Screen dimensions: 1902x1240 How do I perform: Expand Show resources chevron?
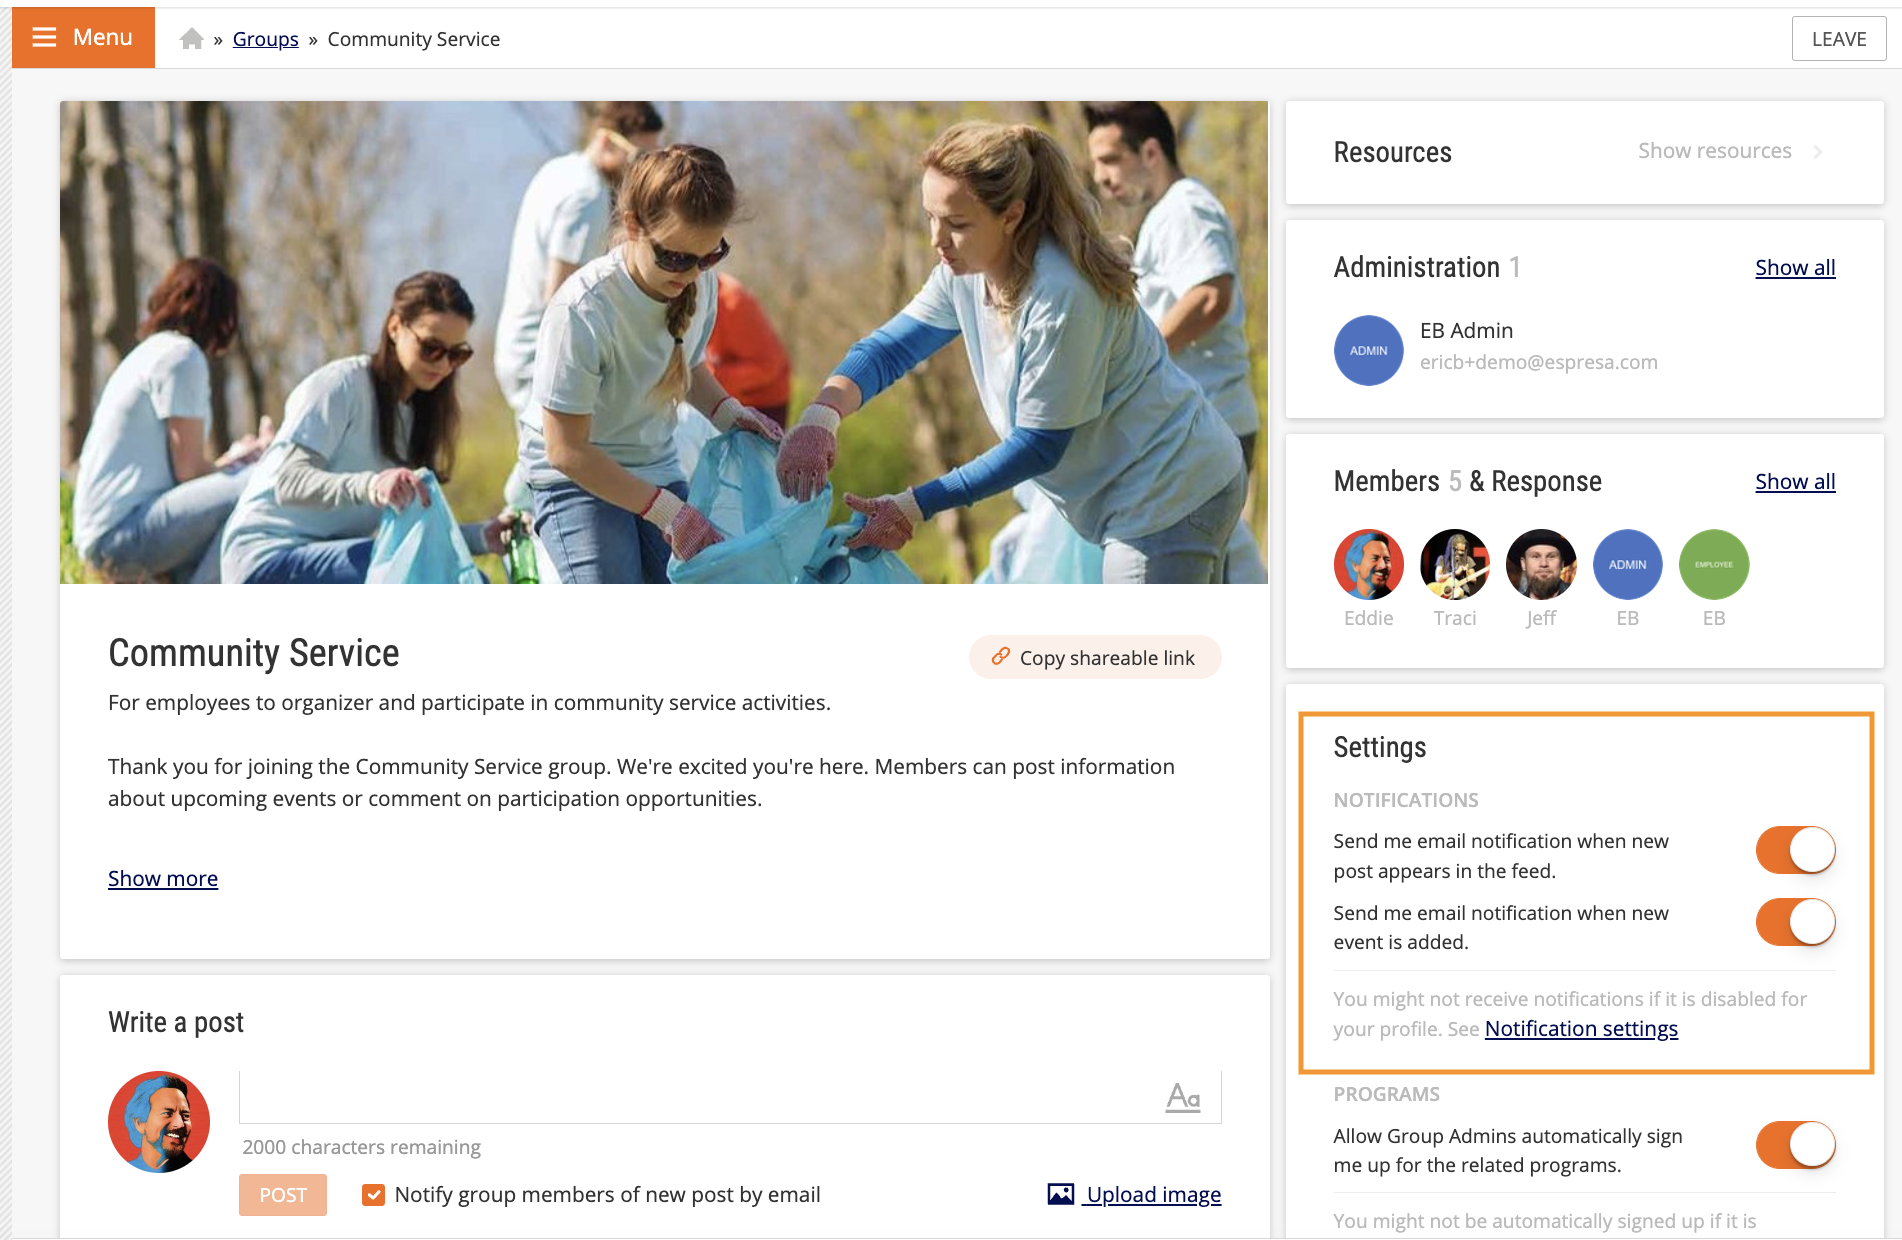(1817, 152)
